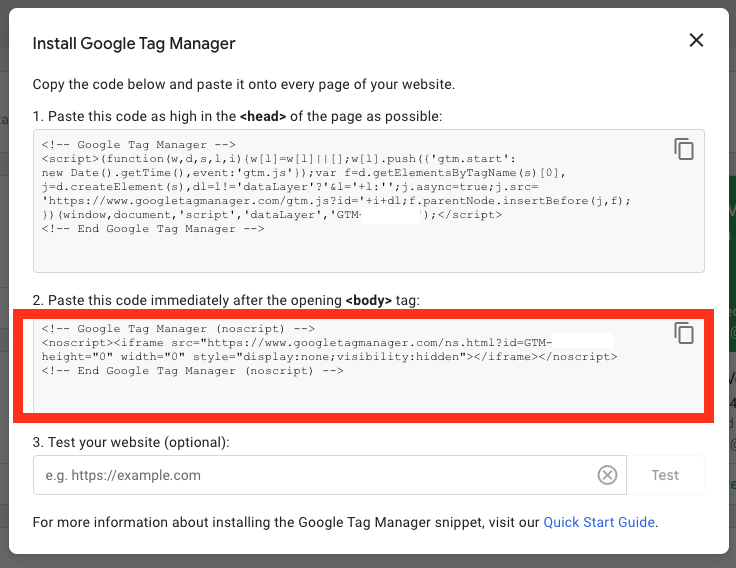Viewport: 736px width, 568px height.
Task: Click the '<!-- End Google Tag Manager -->' line
Action: click(x=153, y=229)
